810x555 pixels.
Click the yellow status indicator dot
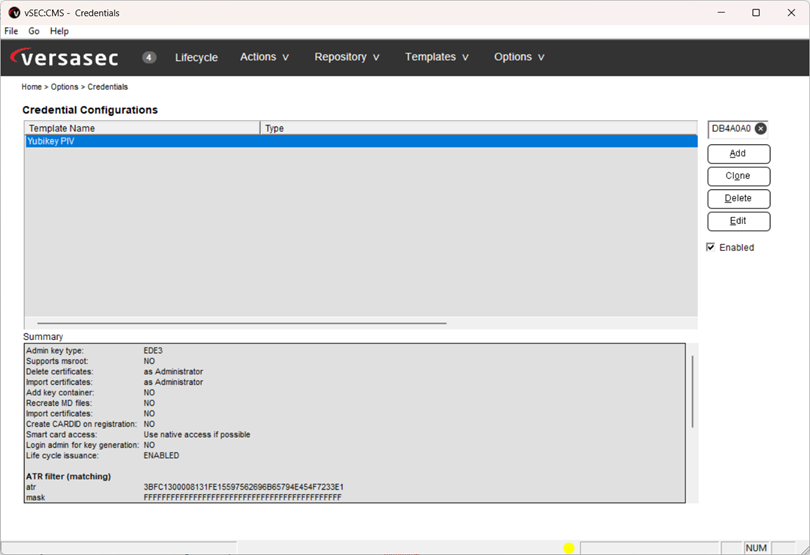(x=569, y=548)
